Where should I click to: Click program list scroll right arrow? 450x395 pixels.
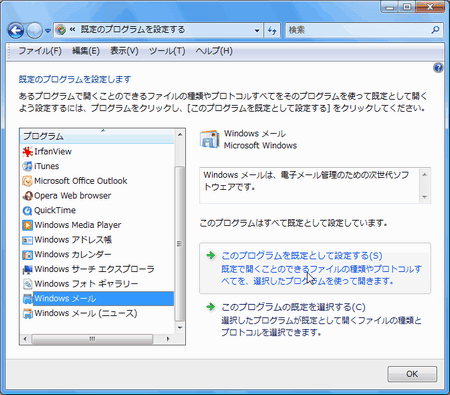click(x=168, y=339)
